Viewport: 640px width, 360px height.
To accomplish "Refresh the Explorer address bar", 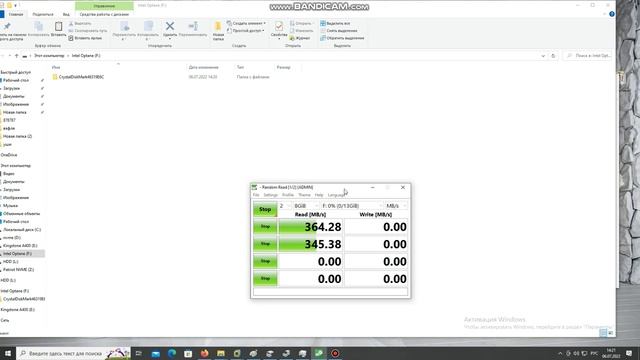I will click(x=553, y=56).
